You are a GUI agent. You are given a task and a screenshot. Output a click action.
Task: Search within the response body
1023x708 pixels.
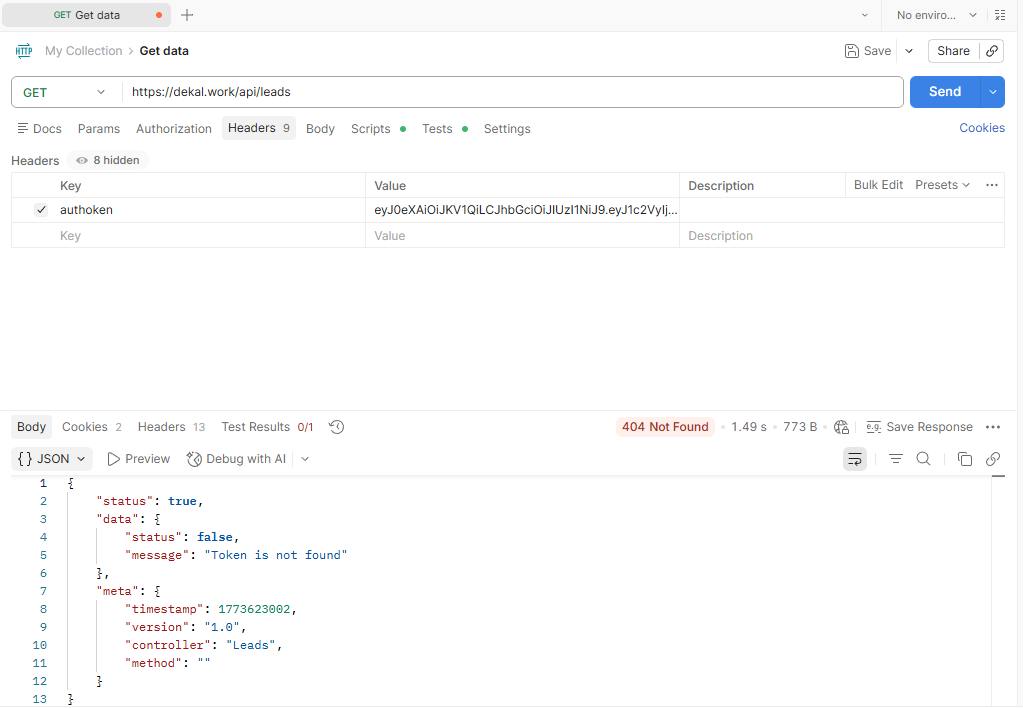point(924,459)
